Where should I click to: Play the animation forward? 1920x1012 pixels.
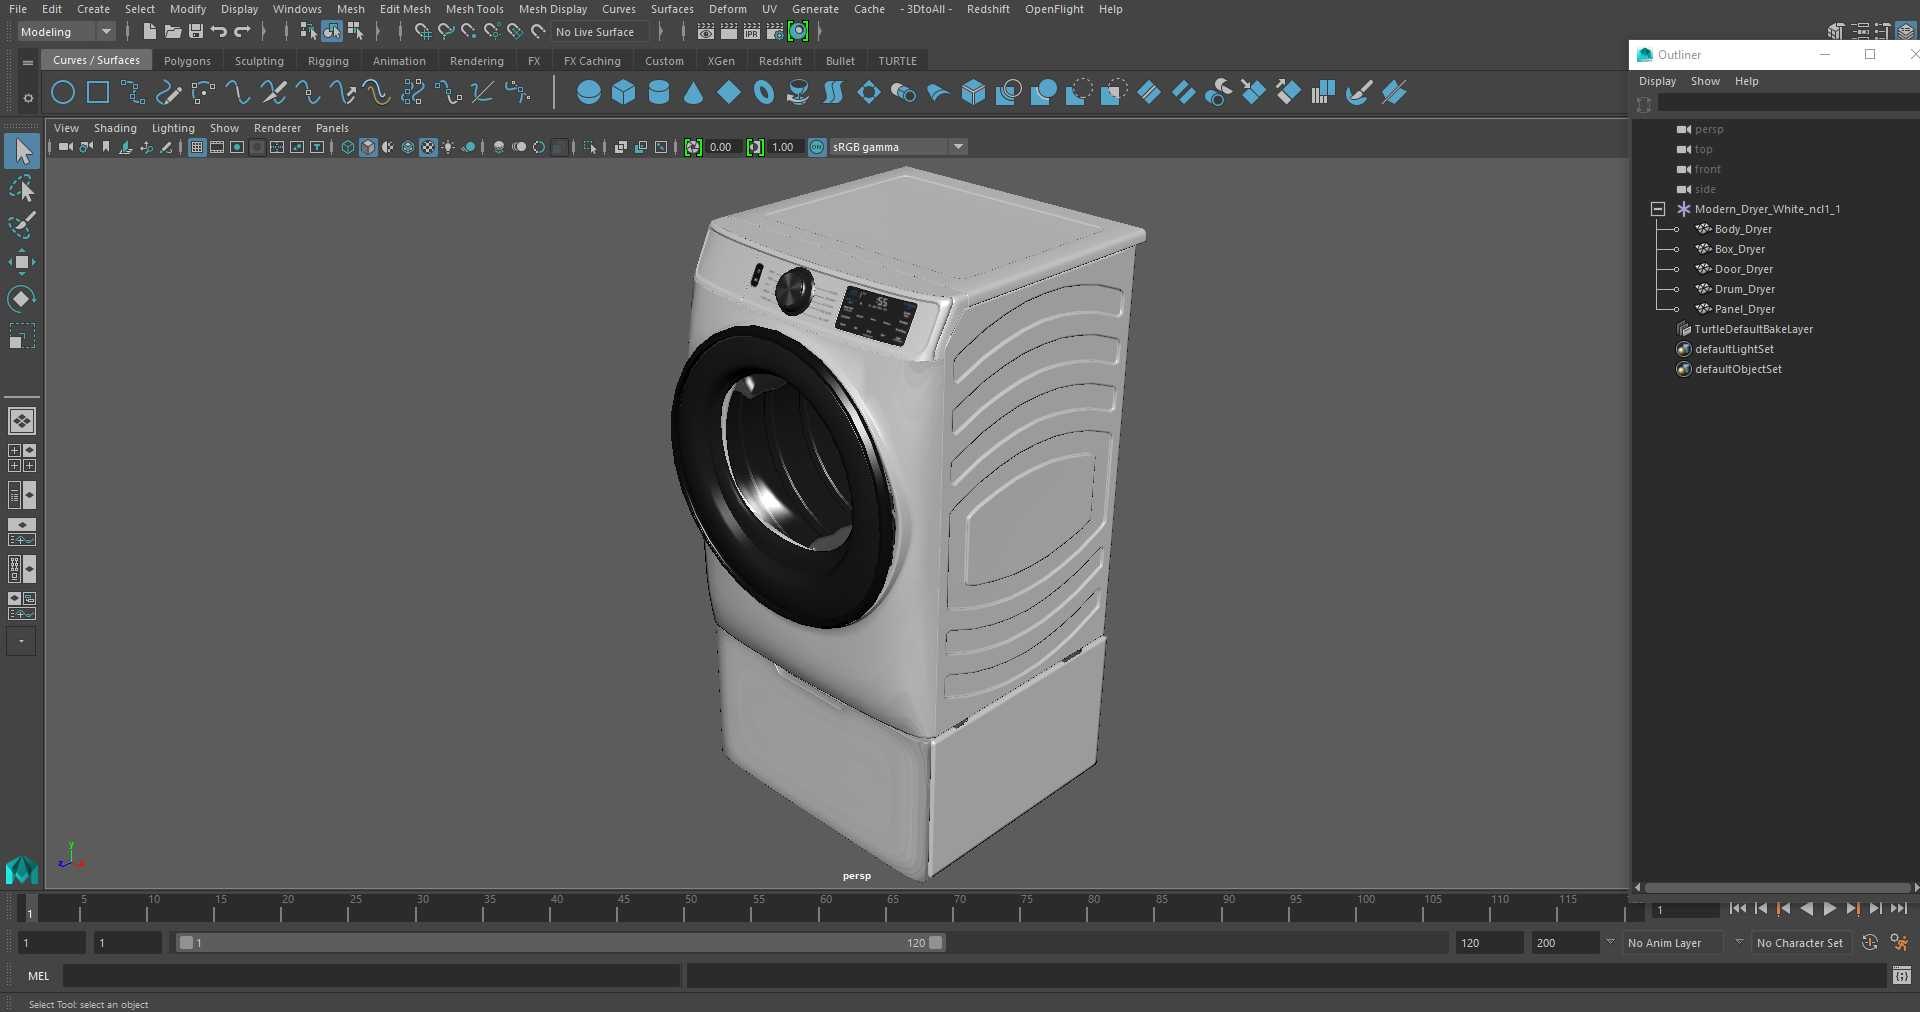point(1829,909)
